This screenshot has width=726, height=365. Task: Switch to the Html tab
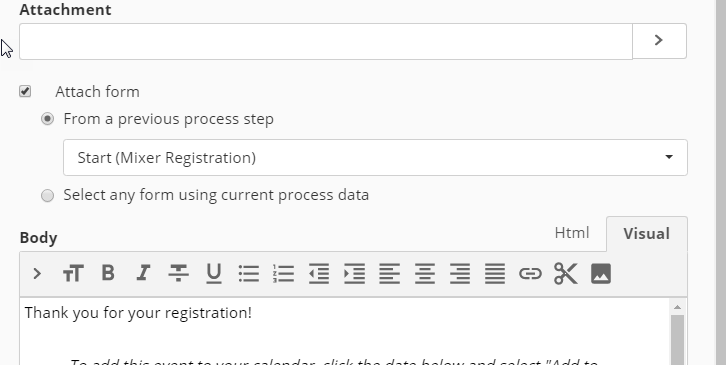572,233
